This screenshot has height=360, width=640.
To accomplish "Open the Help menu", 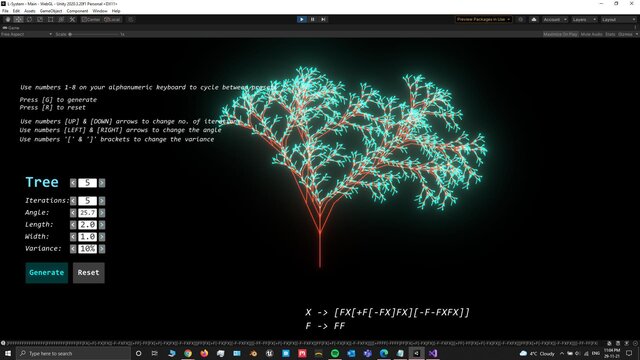I will point(116,11).
